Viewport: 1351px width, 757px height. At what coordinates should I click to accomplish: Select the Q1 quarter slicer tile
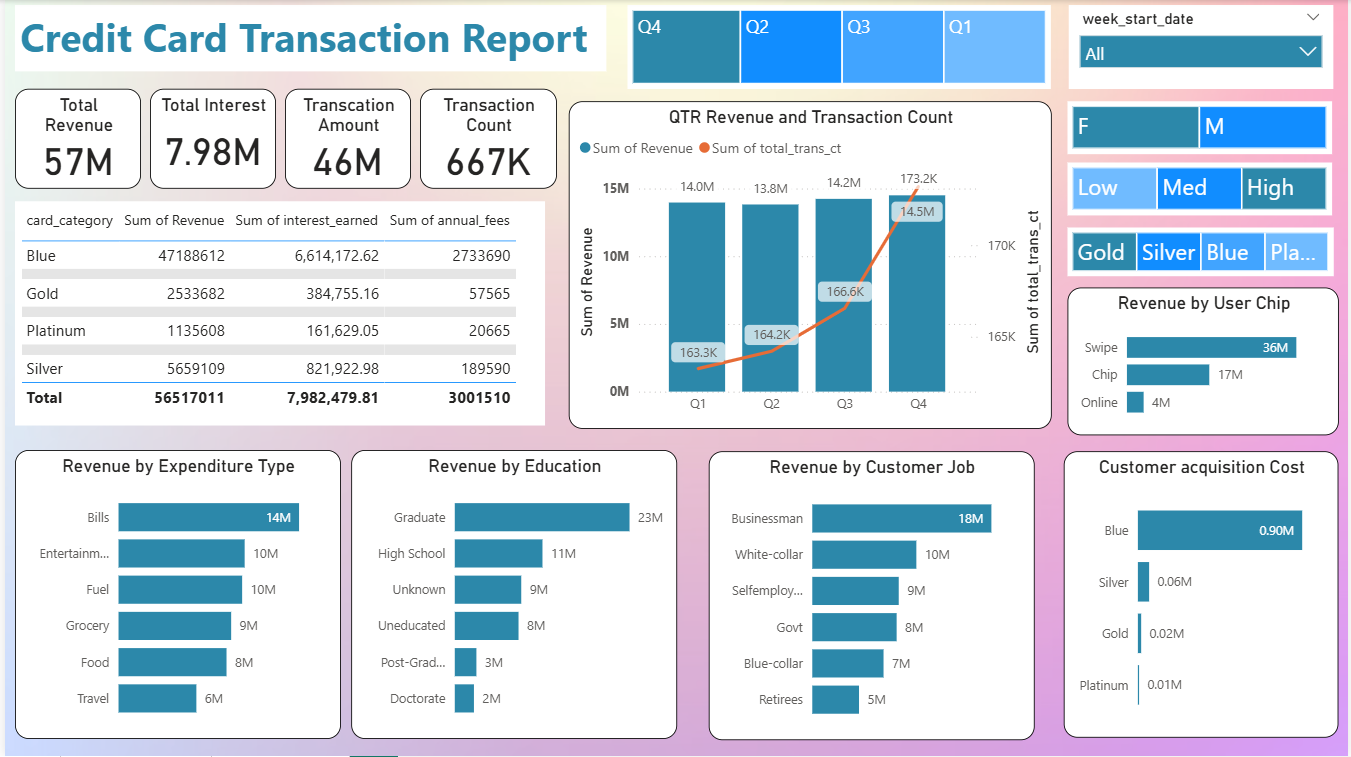tap(994, 45)
